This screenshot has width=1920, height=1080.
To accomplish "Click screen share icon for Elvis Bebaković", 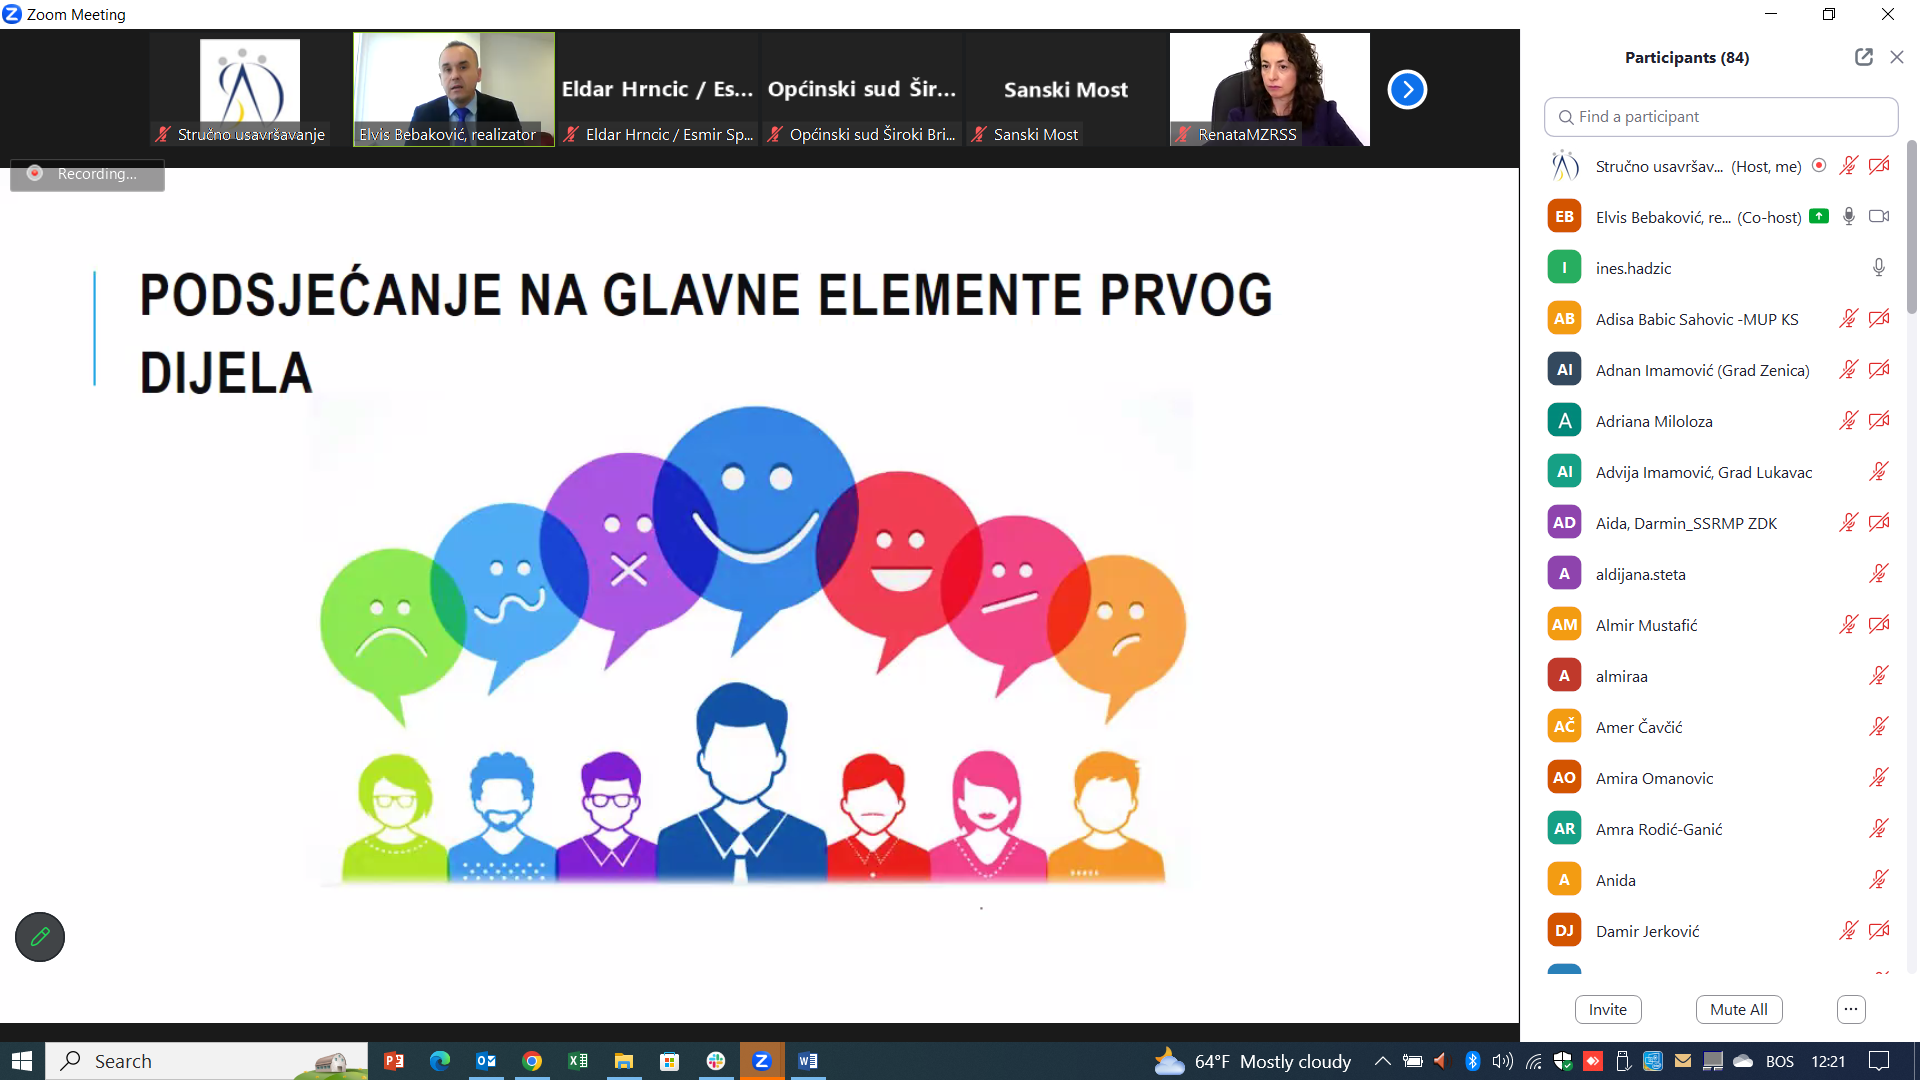I will tap(1819, 216).
